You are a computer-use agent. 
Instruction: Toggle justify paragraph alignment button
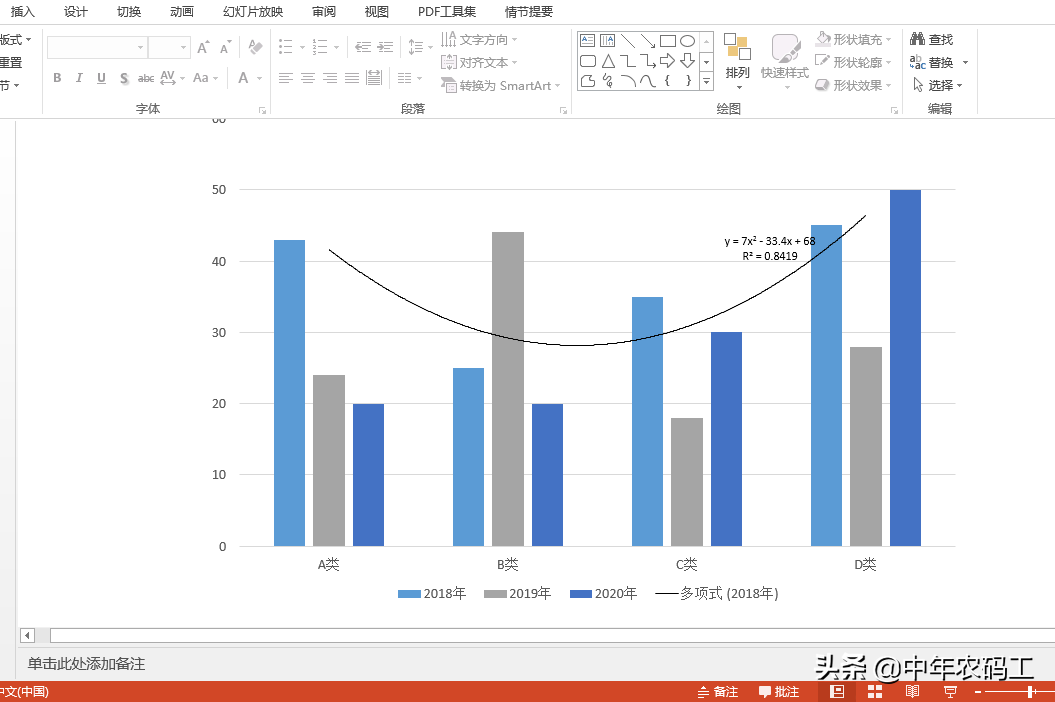pos(352,78)
